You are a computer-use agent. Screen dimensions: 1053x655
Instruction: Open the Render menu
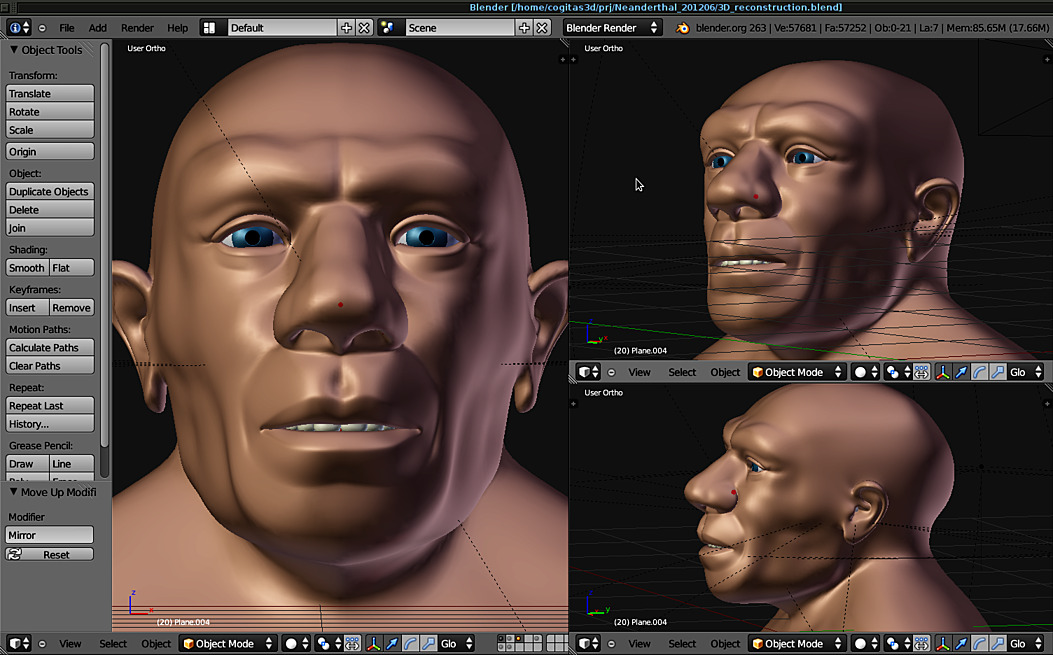click(136, 27)
